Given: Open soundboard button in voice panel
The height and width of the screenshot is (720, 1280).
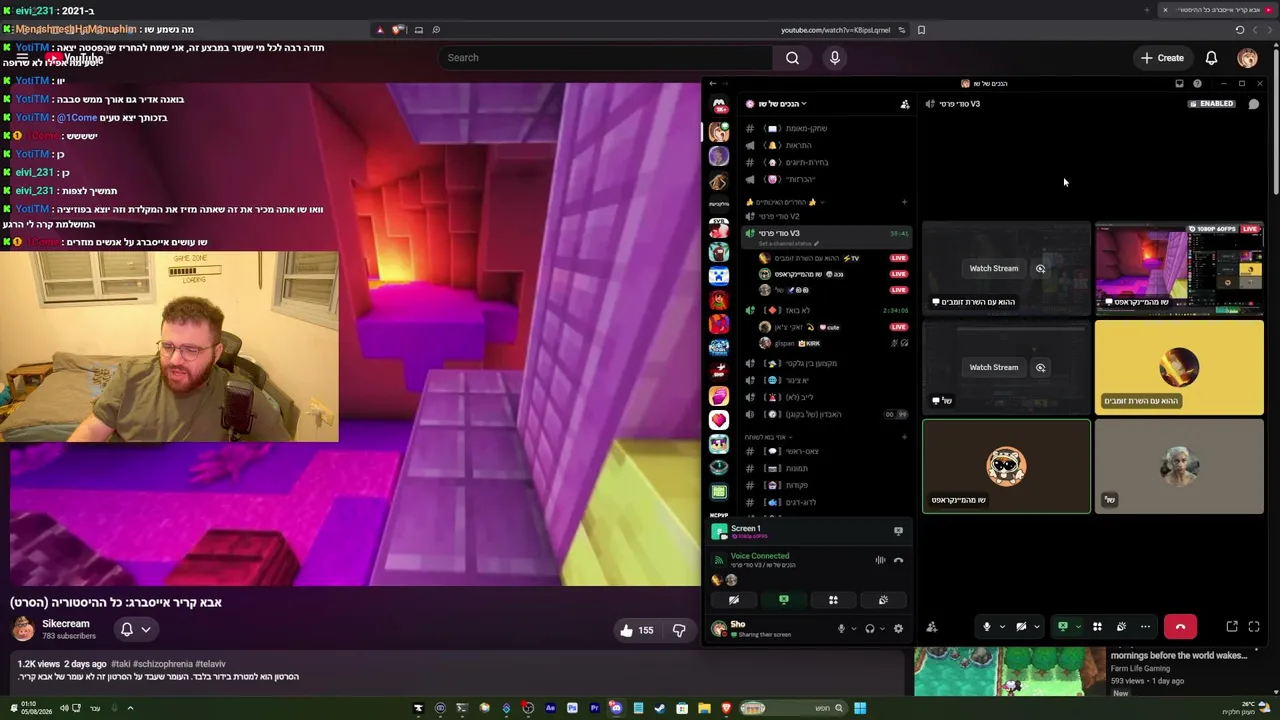Looking at the screenshot, I should pyautogui.click(x=883, y=600).
